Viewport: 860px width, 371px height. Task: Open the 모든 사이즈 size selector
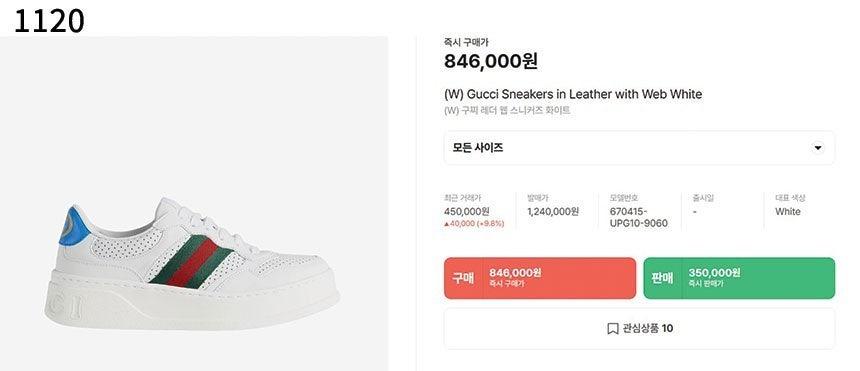click(639, 148)
